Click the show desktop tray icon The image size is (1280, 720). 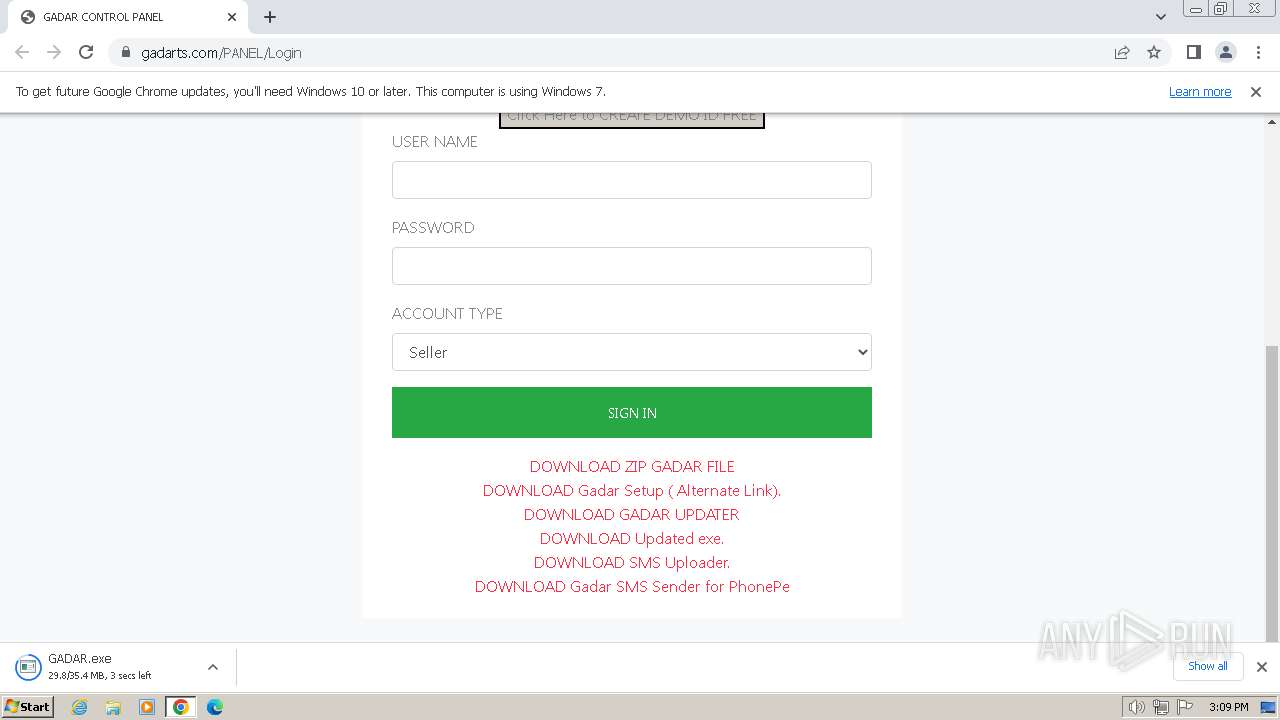click(1269, 707)
